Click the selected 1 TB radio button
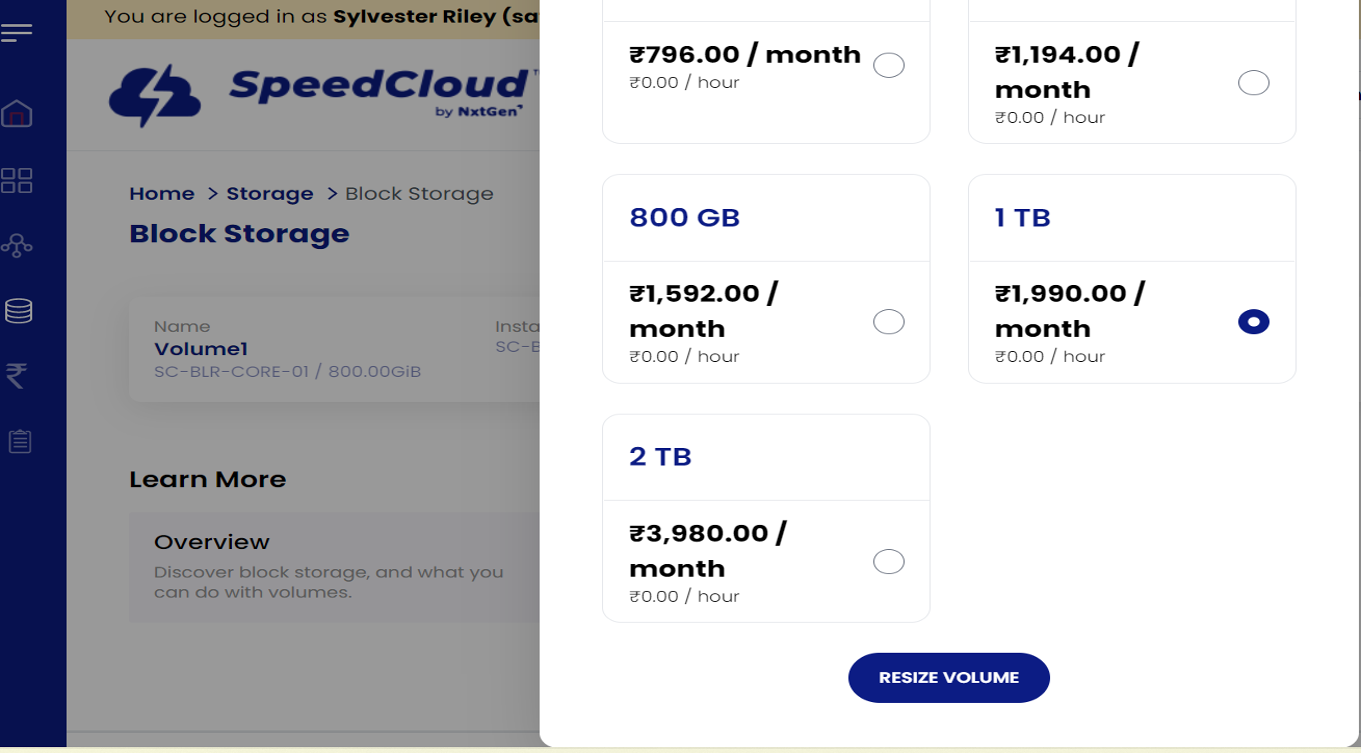Image resolution: width=1362 pixels, height=754 pixels. coord(1253,321)
